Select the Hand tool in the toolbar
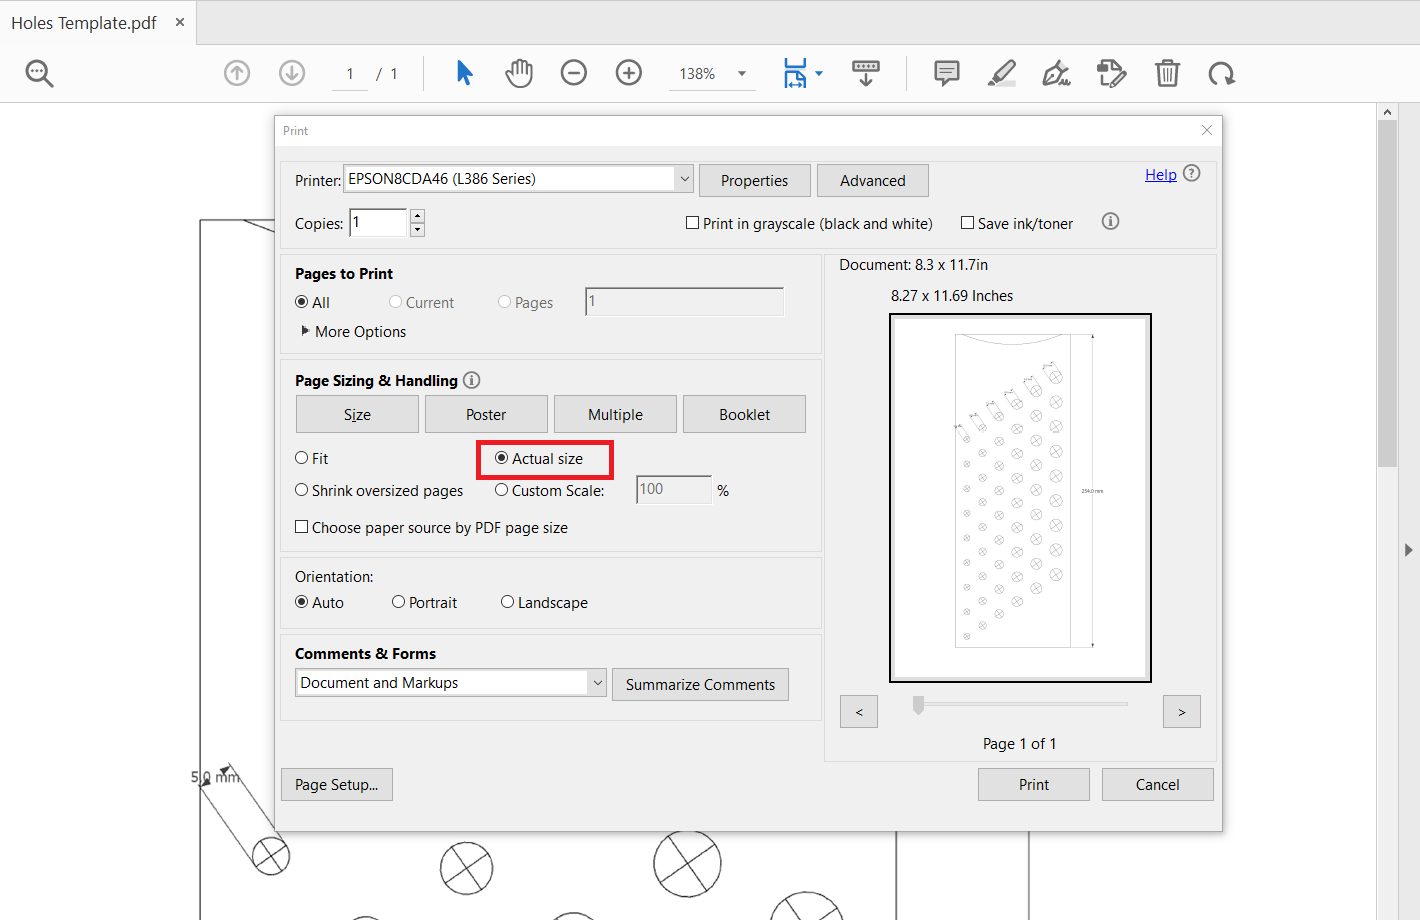 [518, 72]
